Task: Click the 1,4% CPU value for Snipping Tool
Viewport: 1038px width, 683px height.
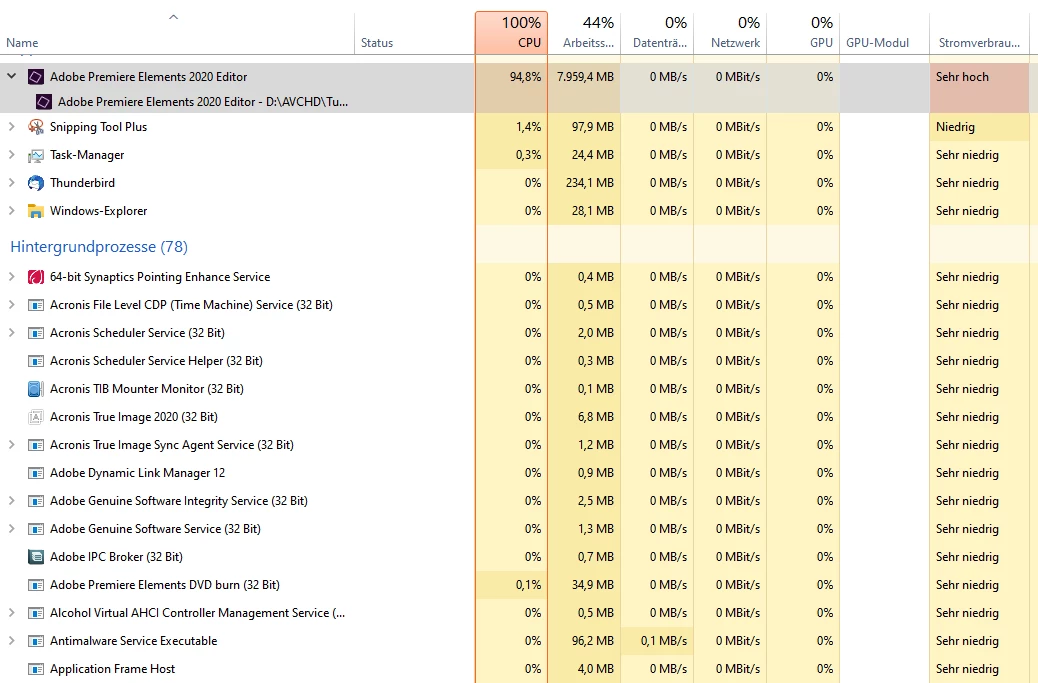Action: [528, 126]
